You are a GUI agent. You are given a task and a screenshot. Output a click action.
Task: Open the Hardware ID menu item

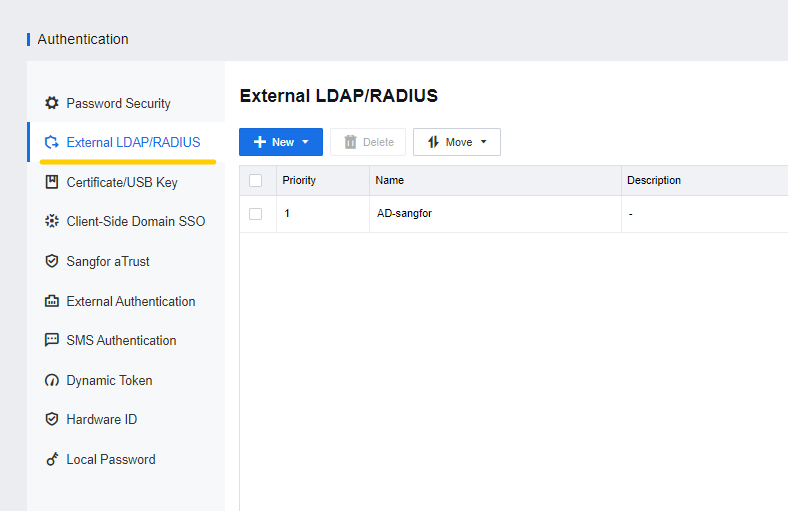102,420
